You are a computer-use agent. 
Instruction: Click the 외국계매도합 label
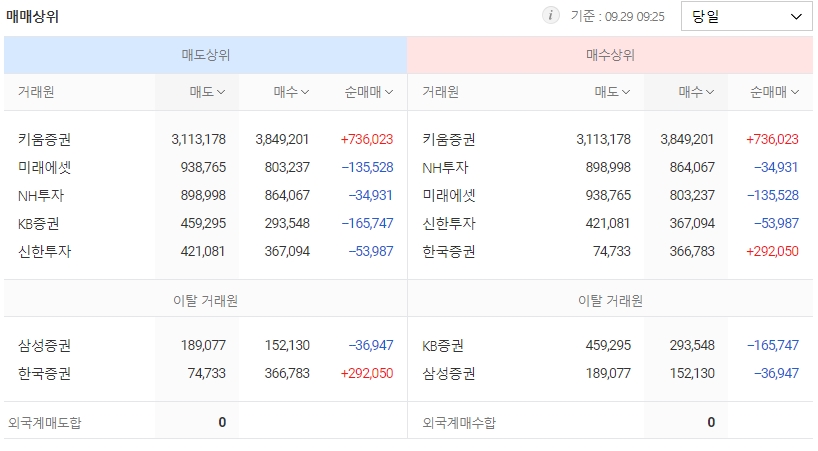click(45, 422)
